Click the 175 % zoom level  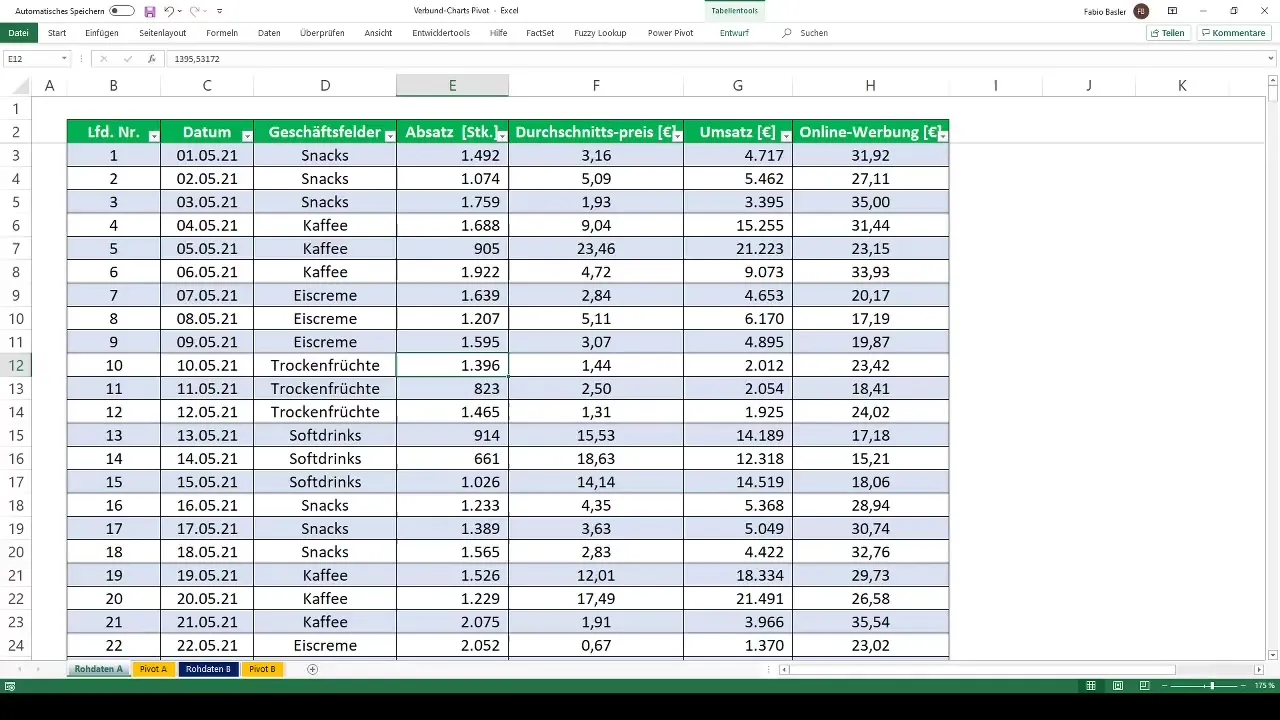tap(1265, 686)
